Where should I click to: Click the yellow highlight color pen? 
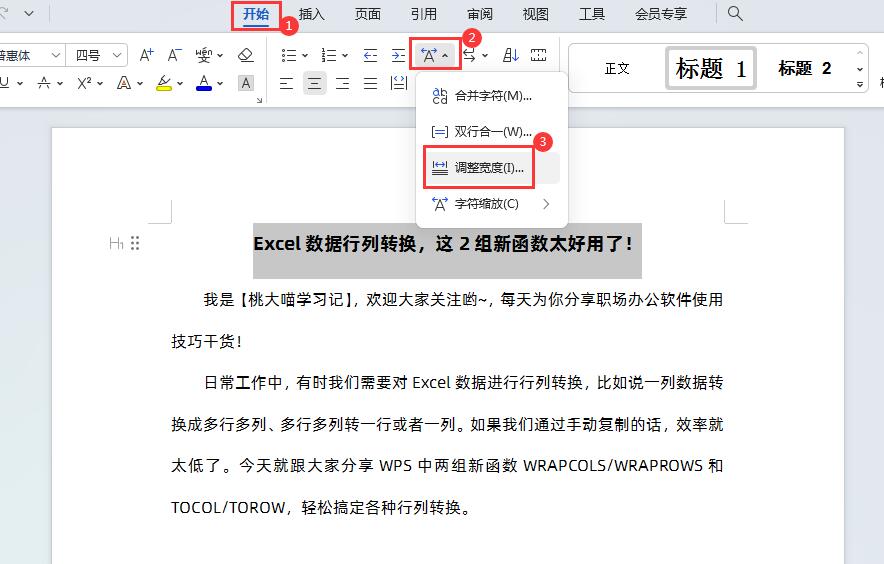point(164,83)
